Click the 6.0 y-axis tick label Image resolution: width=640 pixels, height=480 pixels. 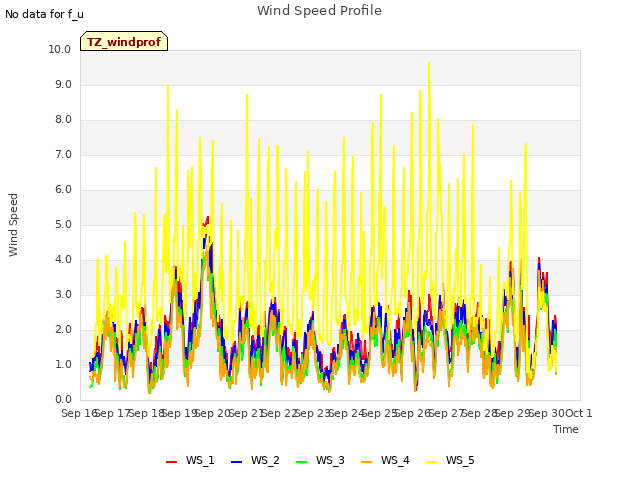pyautogui.click(x=63, y=189)
